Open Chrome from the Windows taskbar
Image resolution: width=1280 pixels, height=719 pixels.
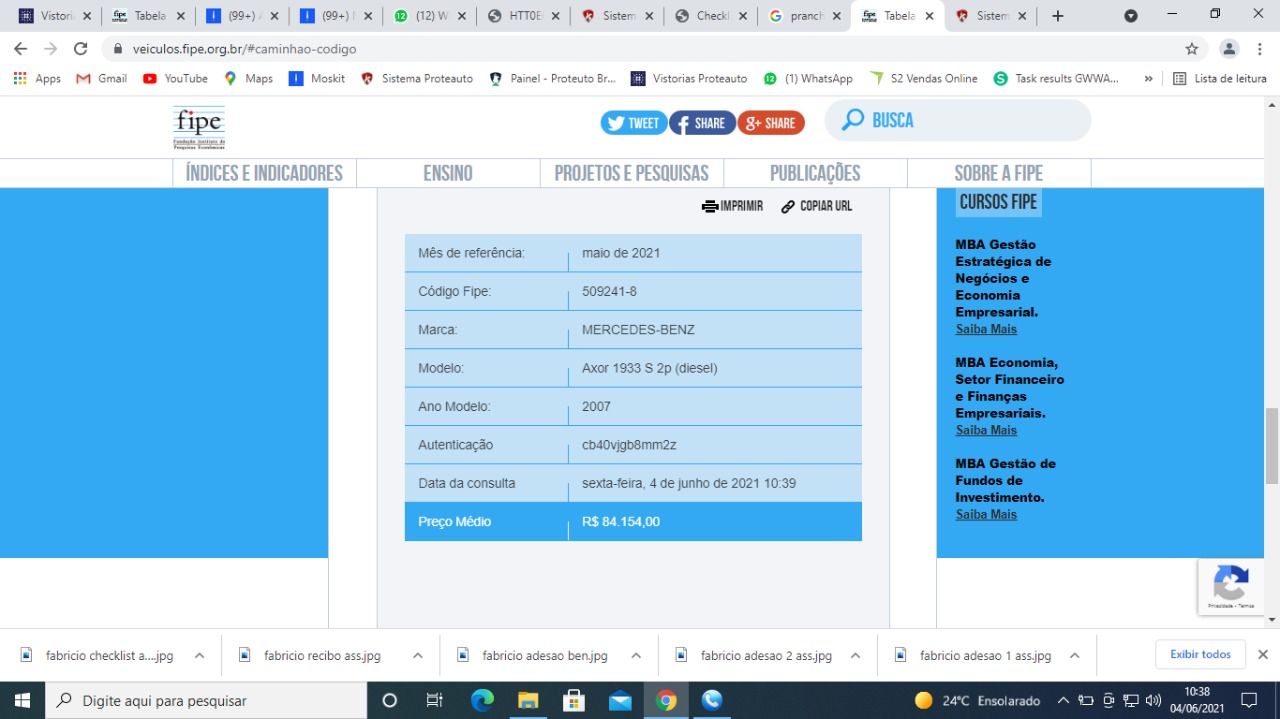tap(666, 700)
